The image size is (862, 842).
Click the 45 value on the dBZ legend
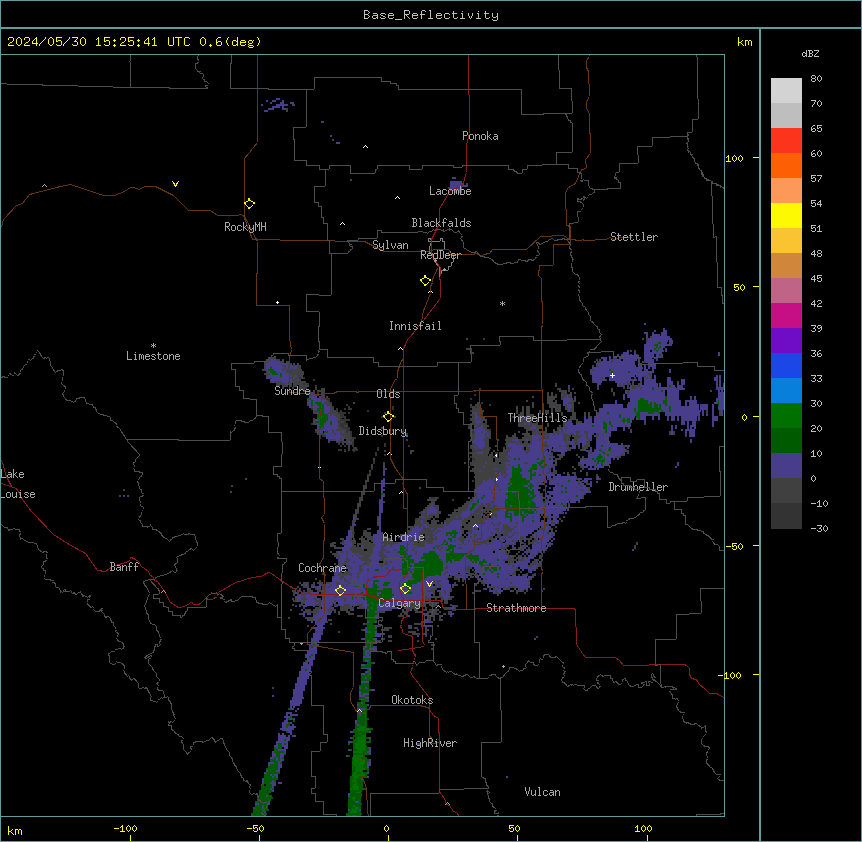point(816,279)
